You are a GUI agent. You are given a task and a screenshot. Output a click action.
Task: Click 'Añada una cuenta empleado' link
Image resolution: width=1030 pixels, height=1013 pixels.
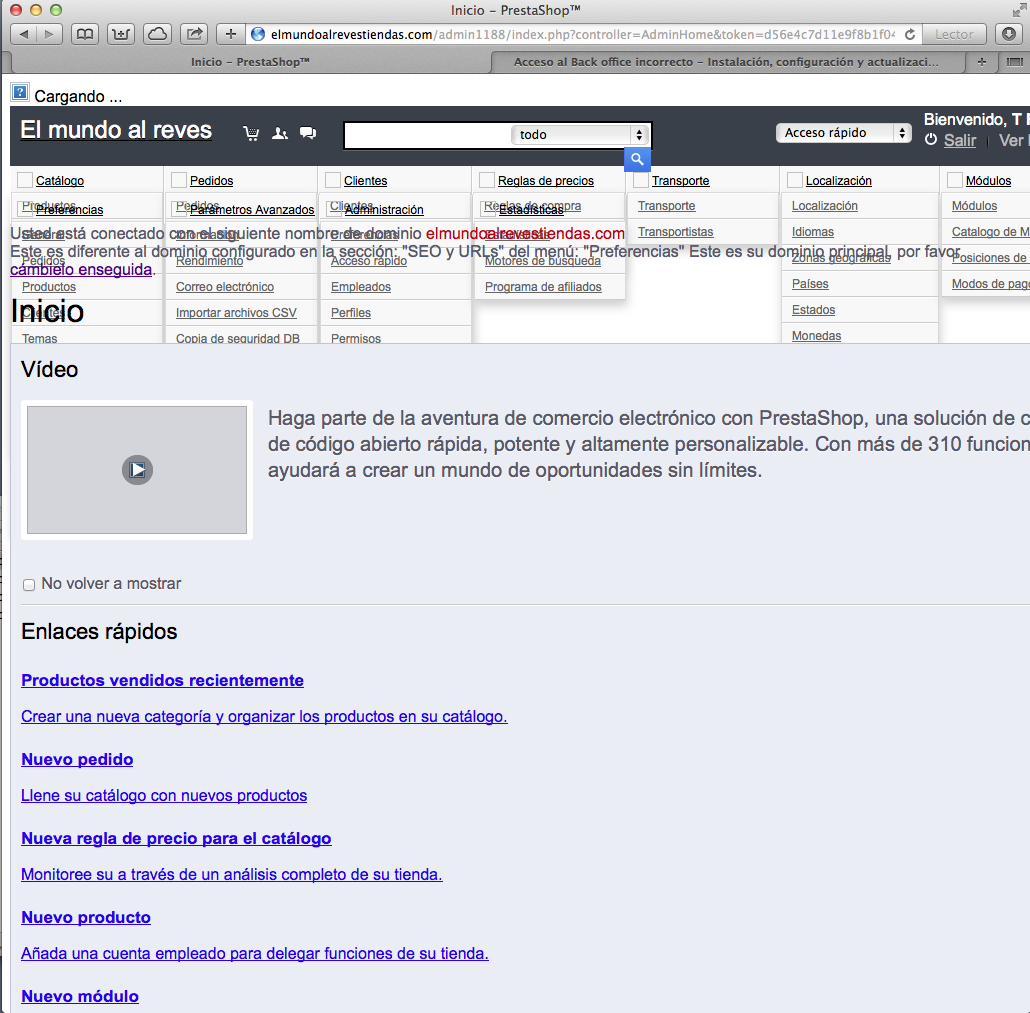[x=255, y=953]
